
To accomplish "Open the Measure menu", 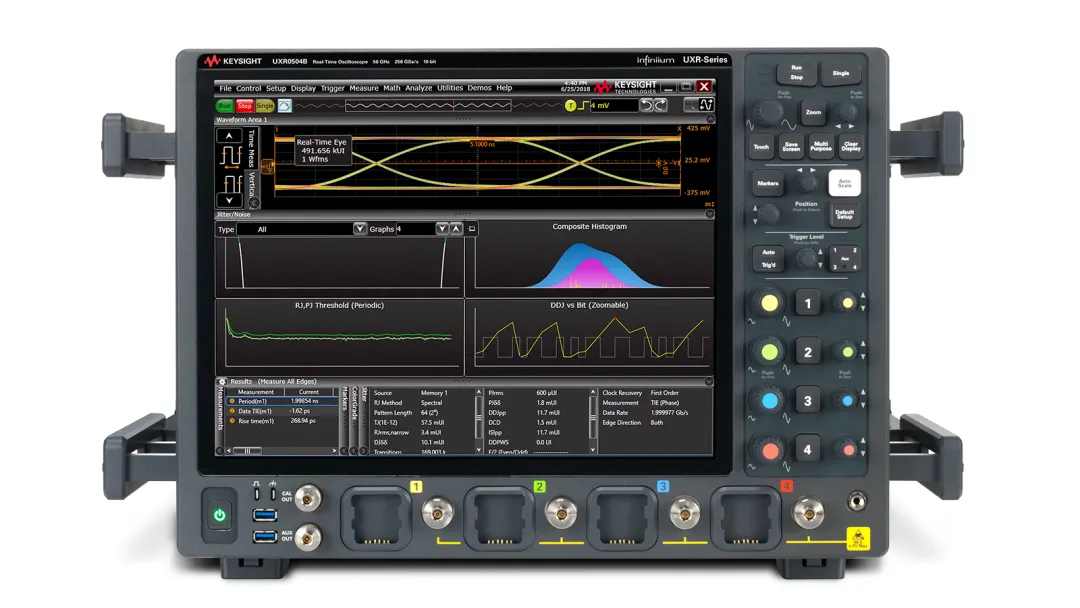I will [x=364, y=88].
